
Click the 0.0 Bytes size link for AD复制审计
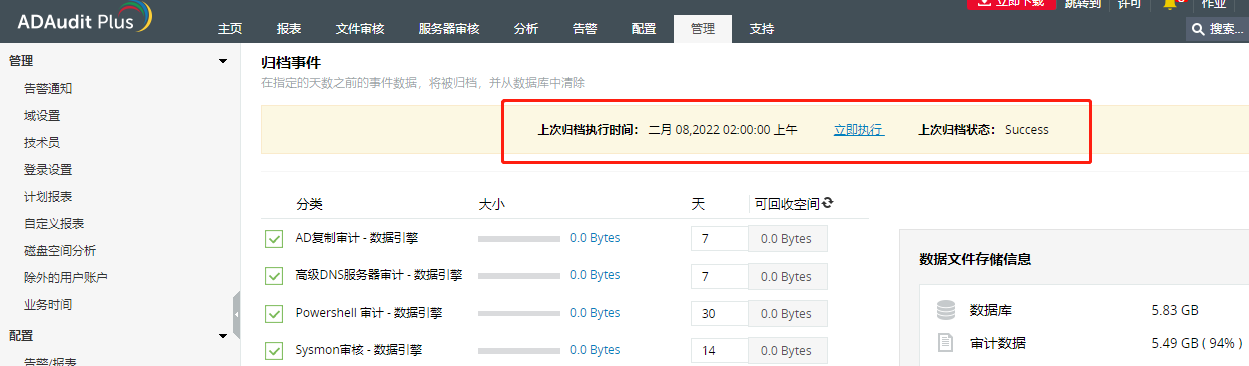[x=595, y=238]
